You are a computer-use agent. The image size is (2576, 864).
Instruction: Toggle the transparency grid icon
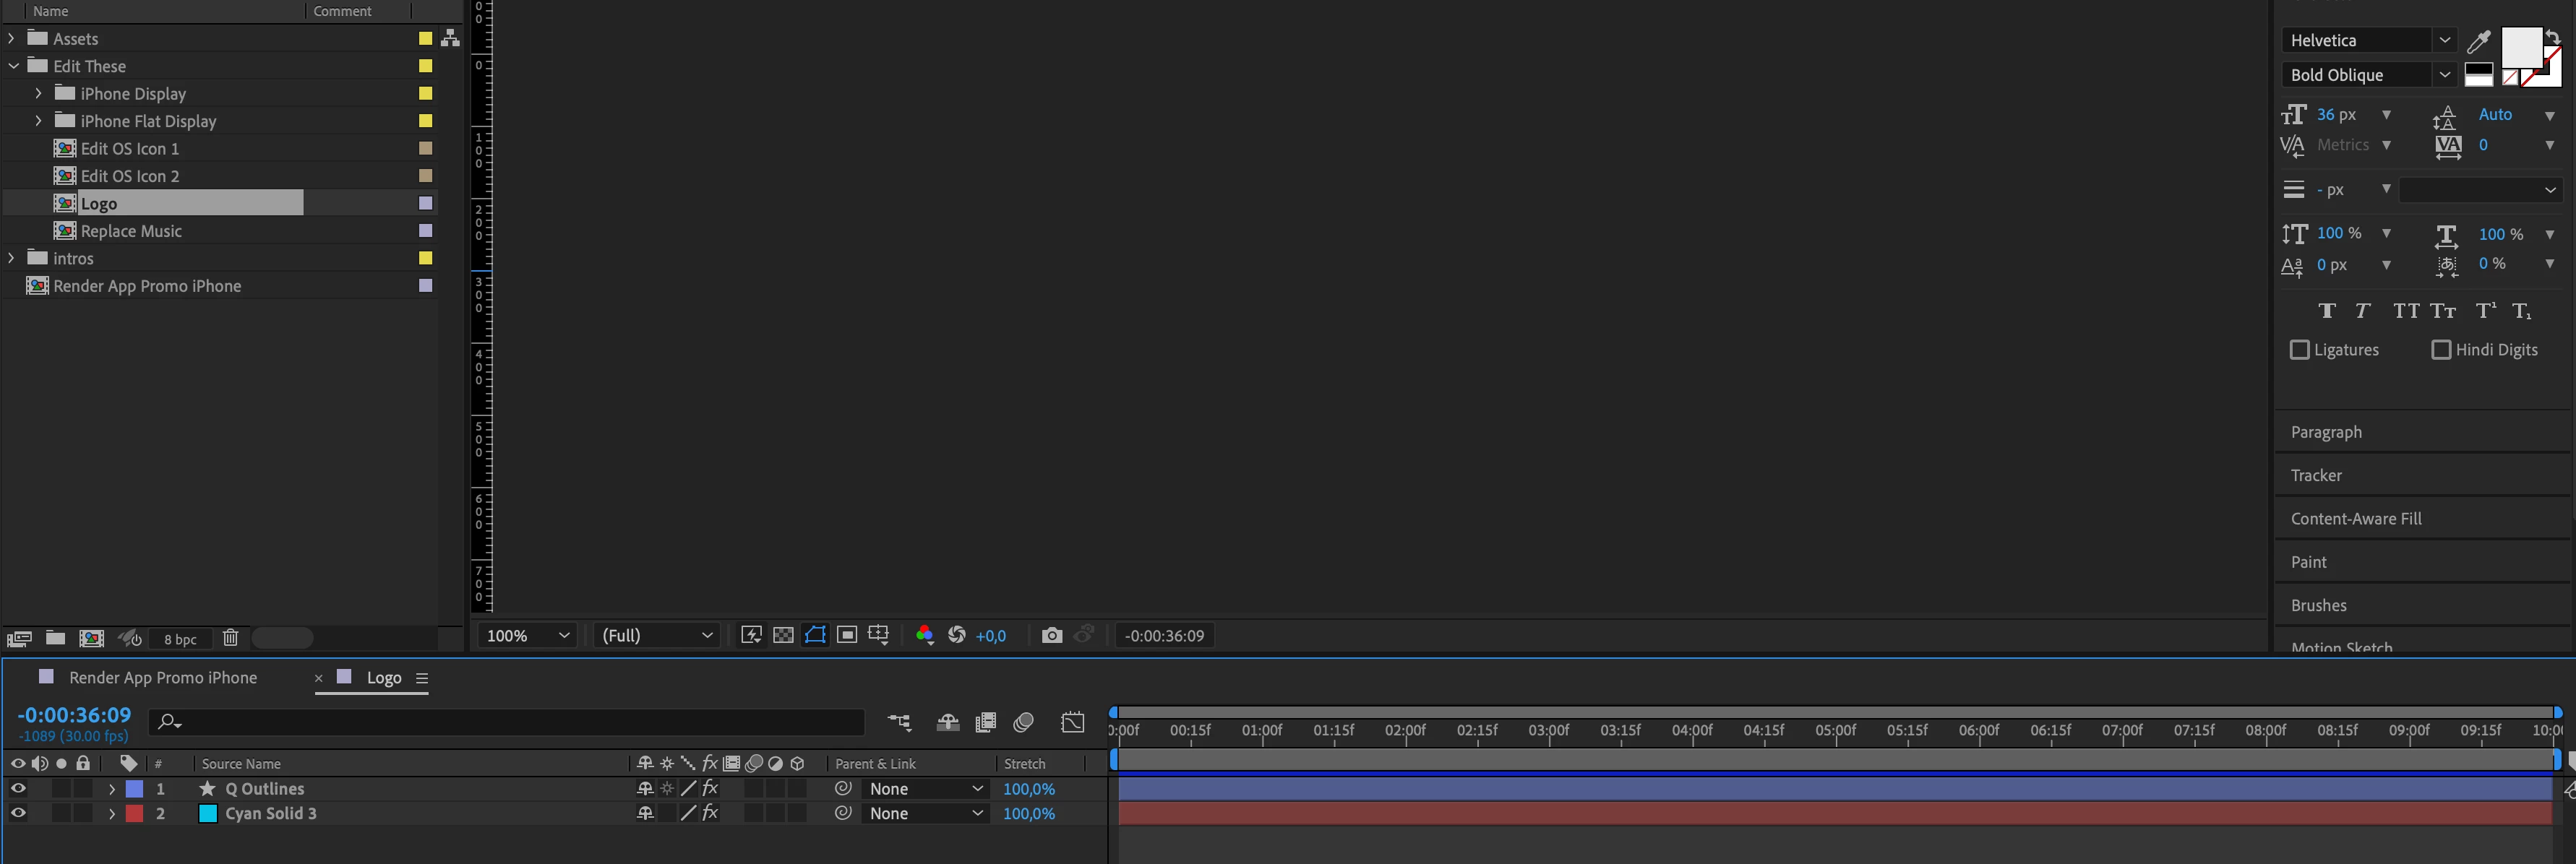coord(783,635)
